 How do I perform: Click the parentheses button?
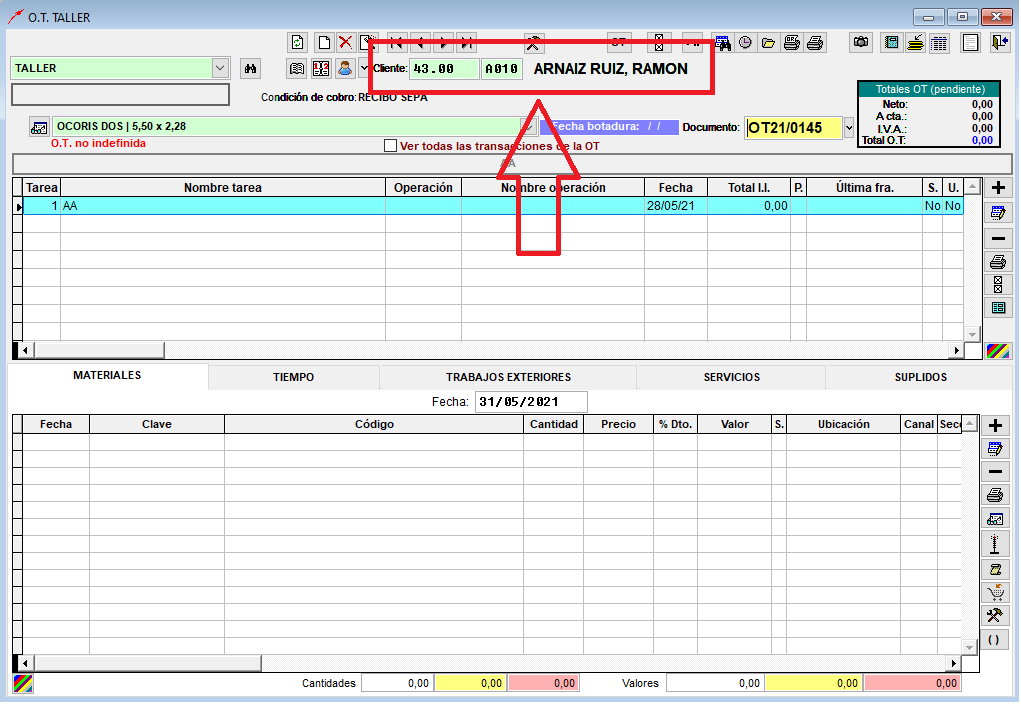tap(995, 639)
